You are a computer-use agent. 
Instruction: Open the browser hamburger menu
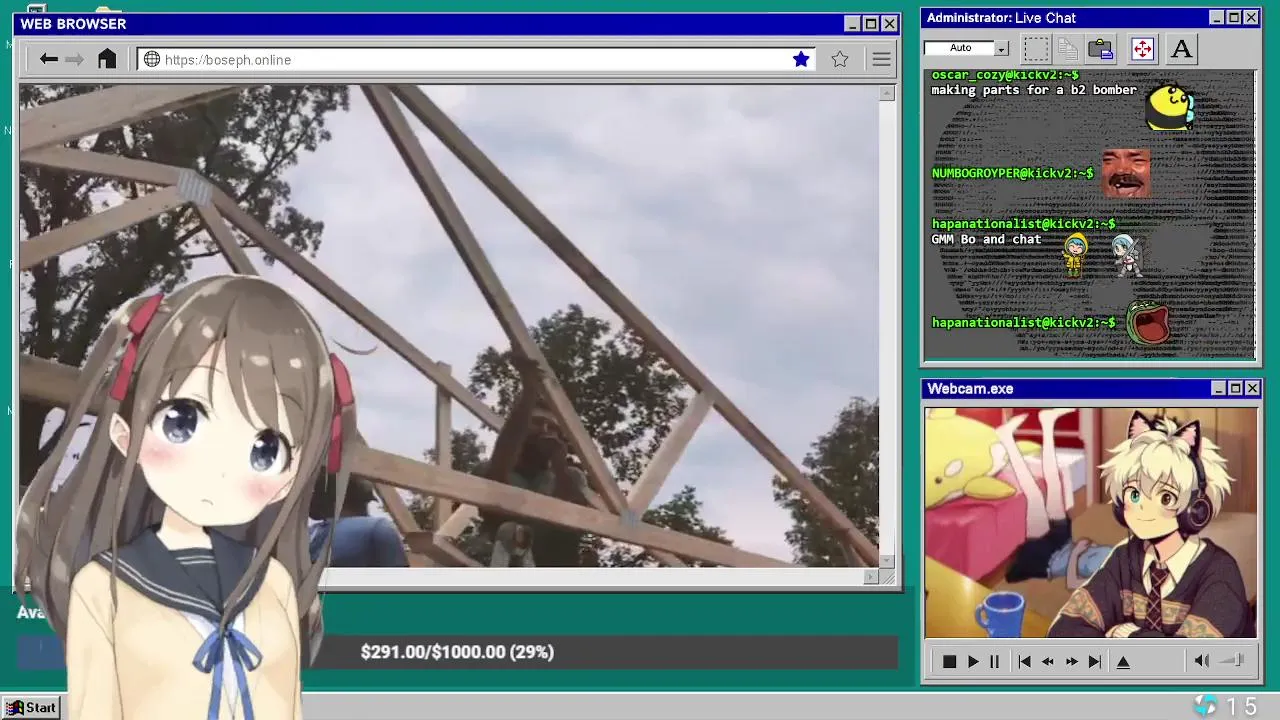tap(881, 60)
